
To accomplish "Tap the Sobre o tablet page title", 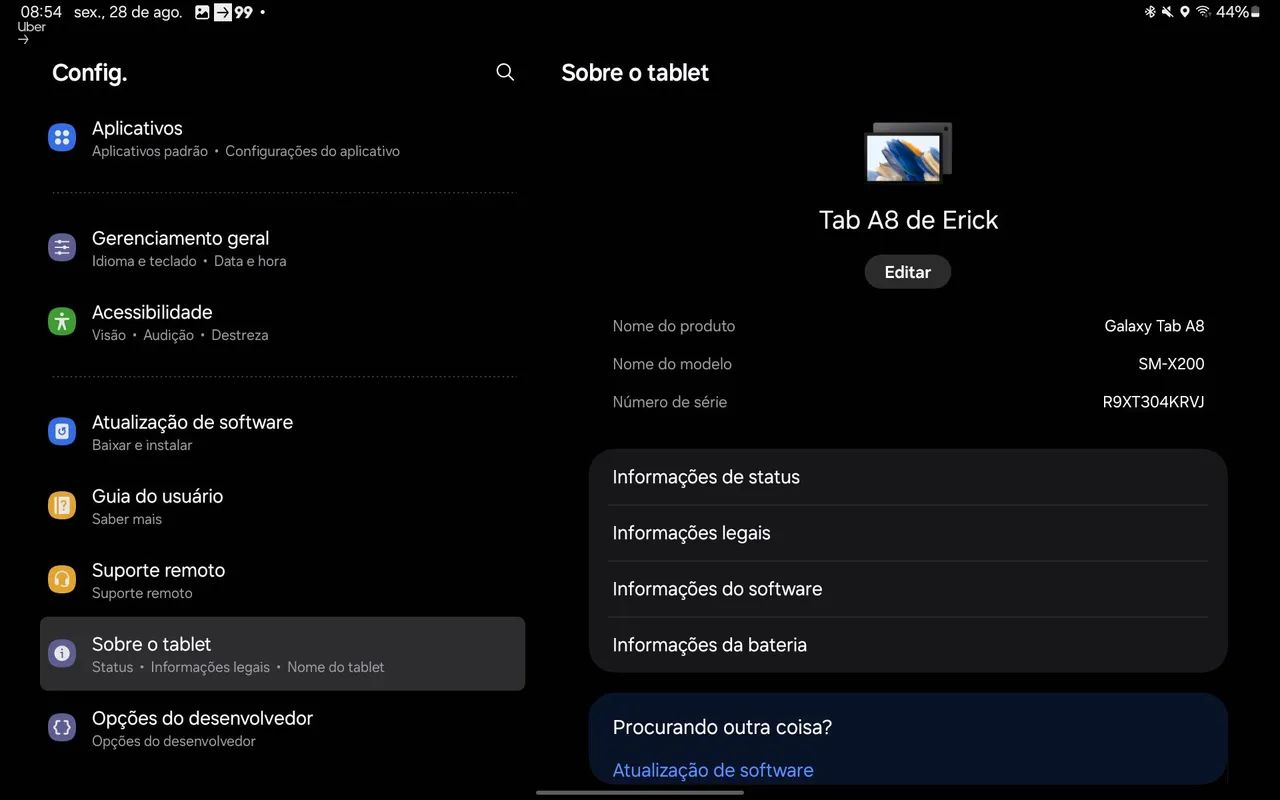I will click(635, 72).
